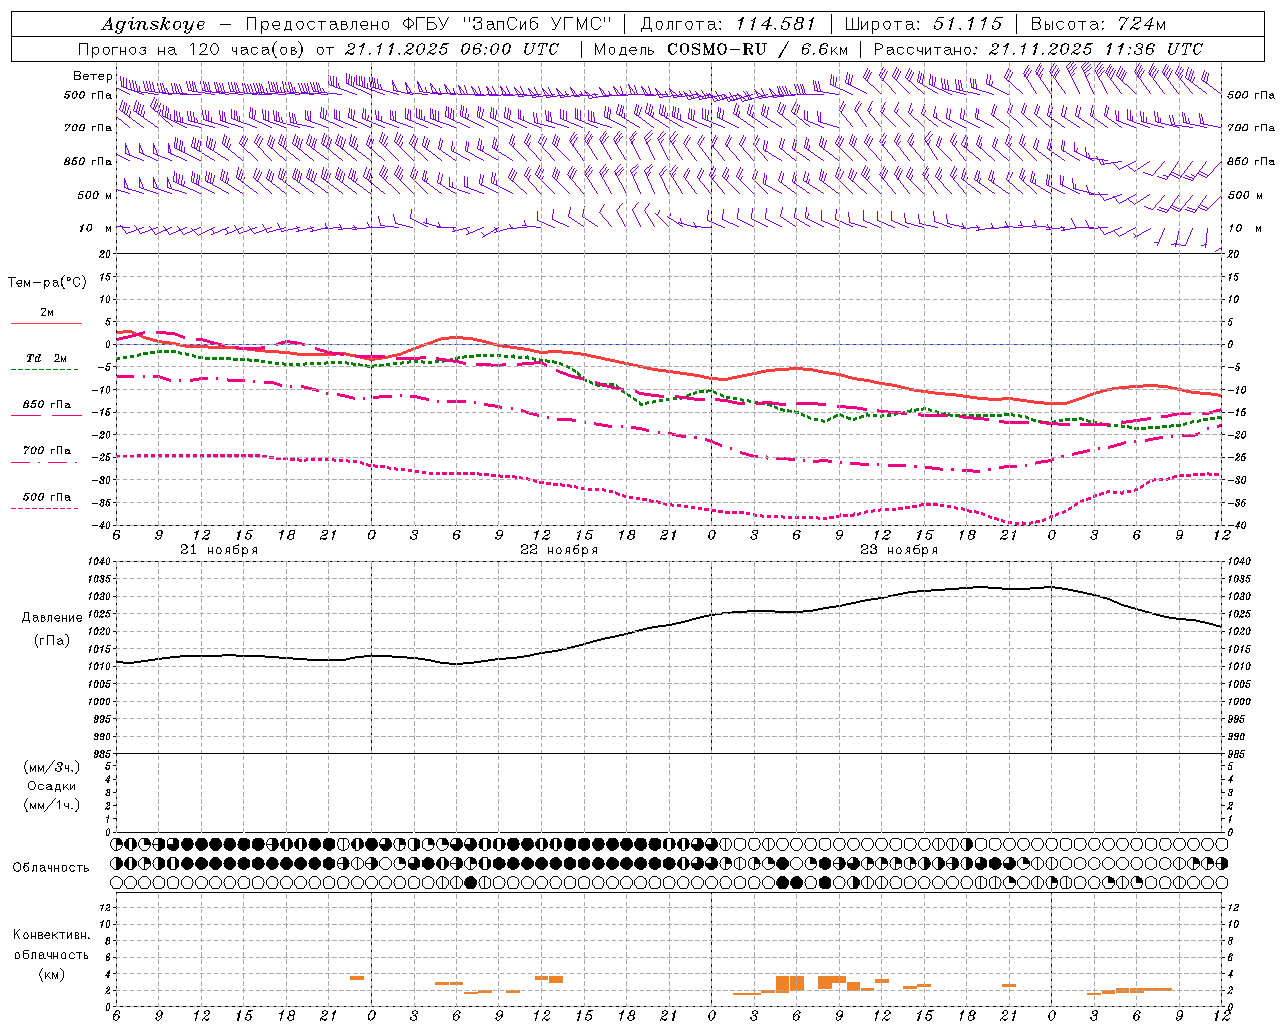Click the "Облачность" cloud cover label
The width and height of the screenshot is (1280, 1024).
(x=51, y=867)
